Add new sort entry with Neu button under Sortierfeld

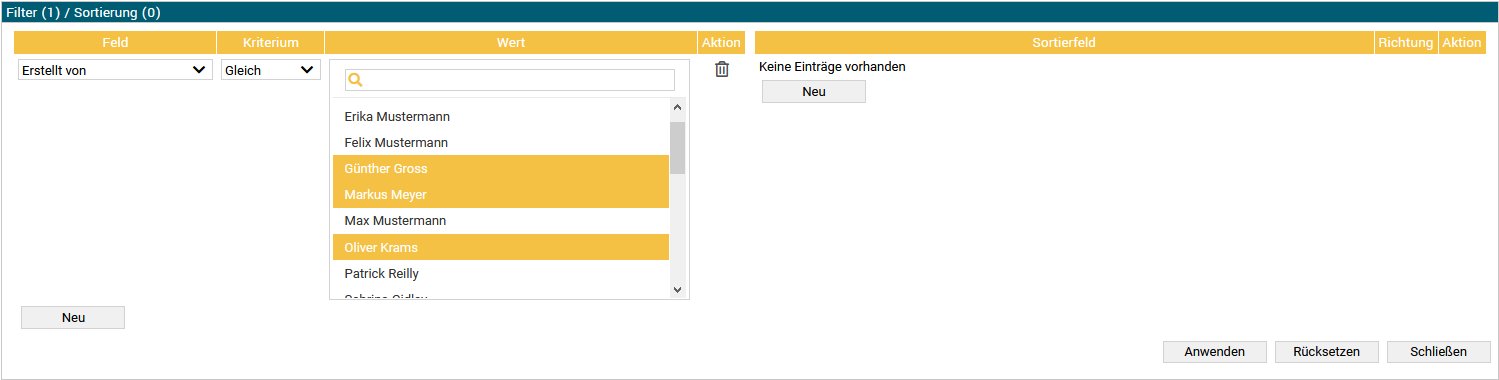point(814,91)
